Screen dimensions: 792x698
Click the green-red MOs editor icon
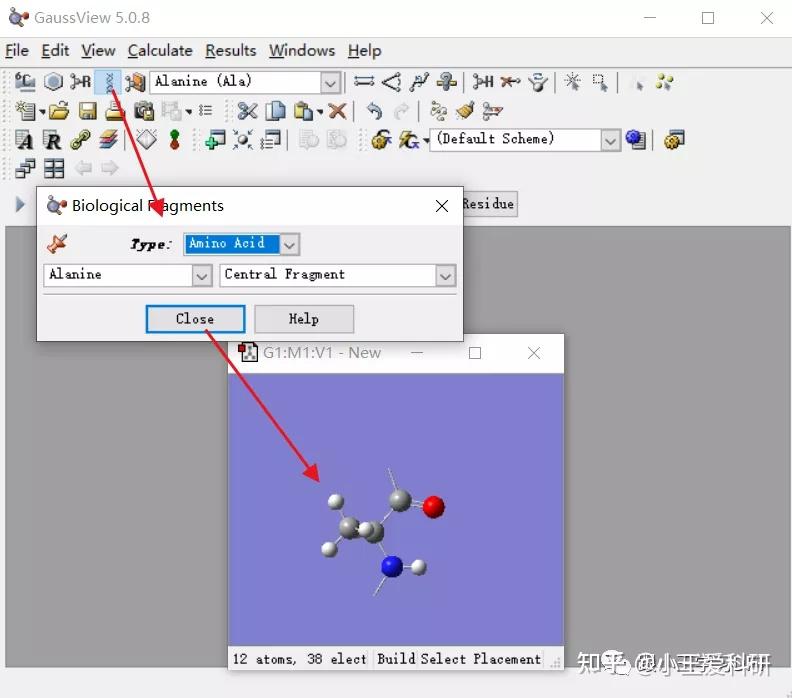click(x=175, y=140)
